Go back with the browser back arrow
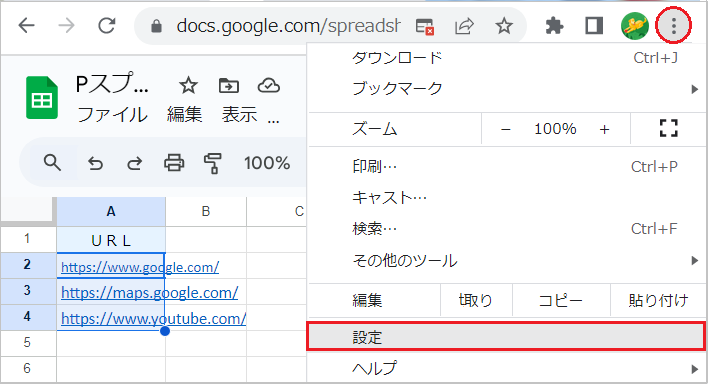 tap(27, 26)
